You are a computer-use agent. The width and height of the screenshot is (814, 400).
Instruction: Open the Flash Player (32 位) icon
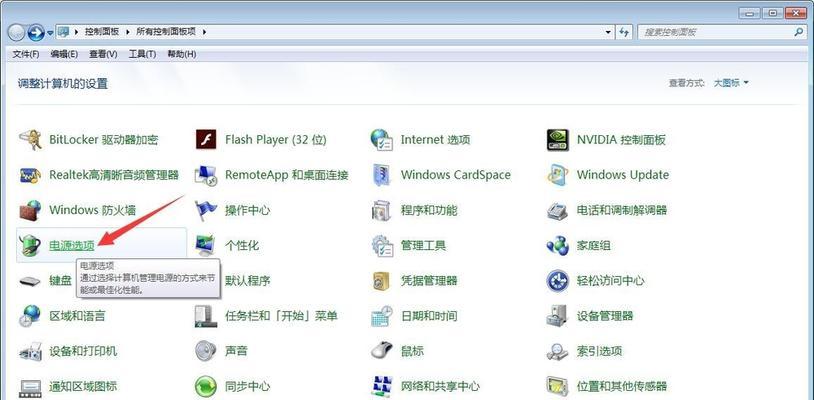click(206, 140)
